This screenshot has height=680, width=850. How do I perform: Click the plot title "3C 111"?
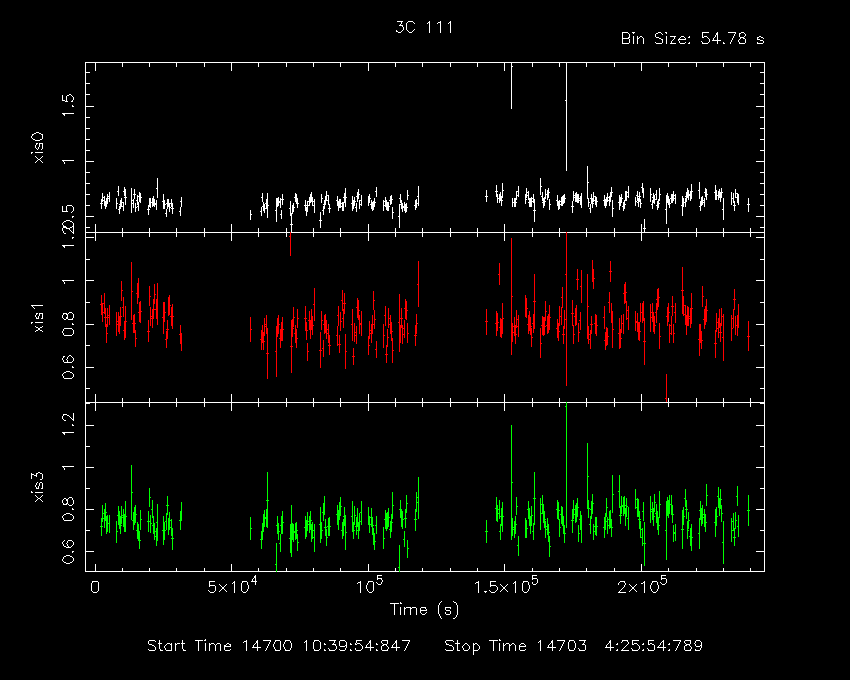[424, 27]
